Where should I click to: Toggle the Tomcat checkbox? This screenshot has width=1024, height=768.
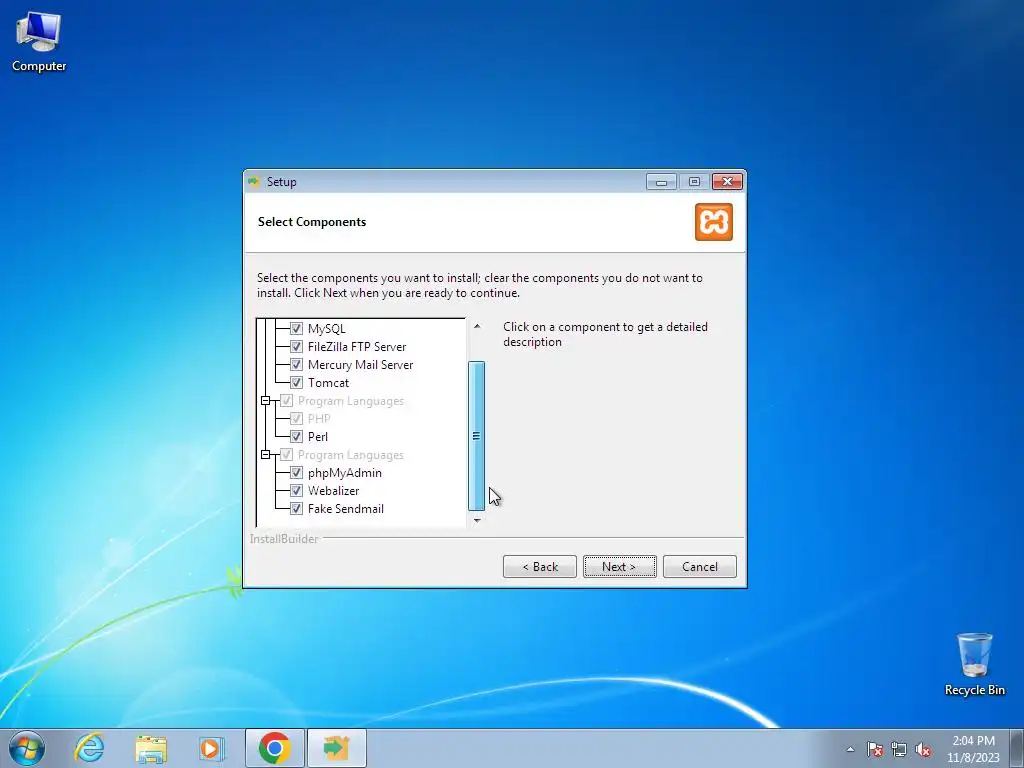point(296,383)
